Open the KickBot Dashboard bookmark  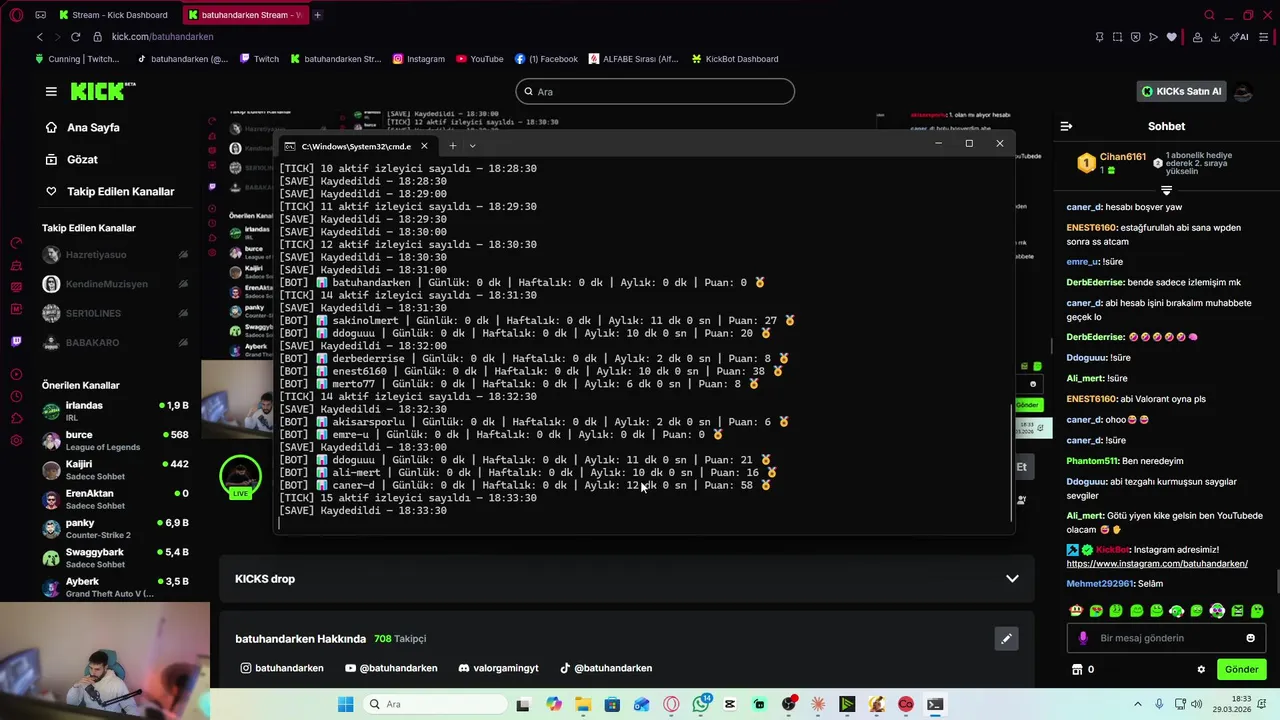(x=734, y=59)
